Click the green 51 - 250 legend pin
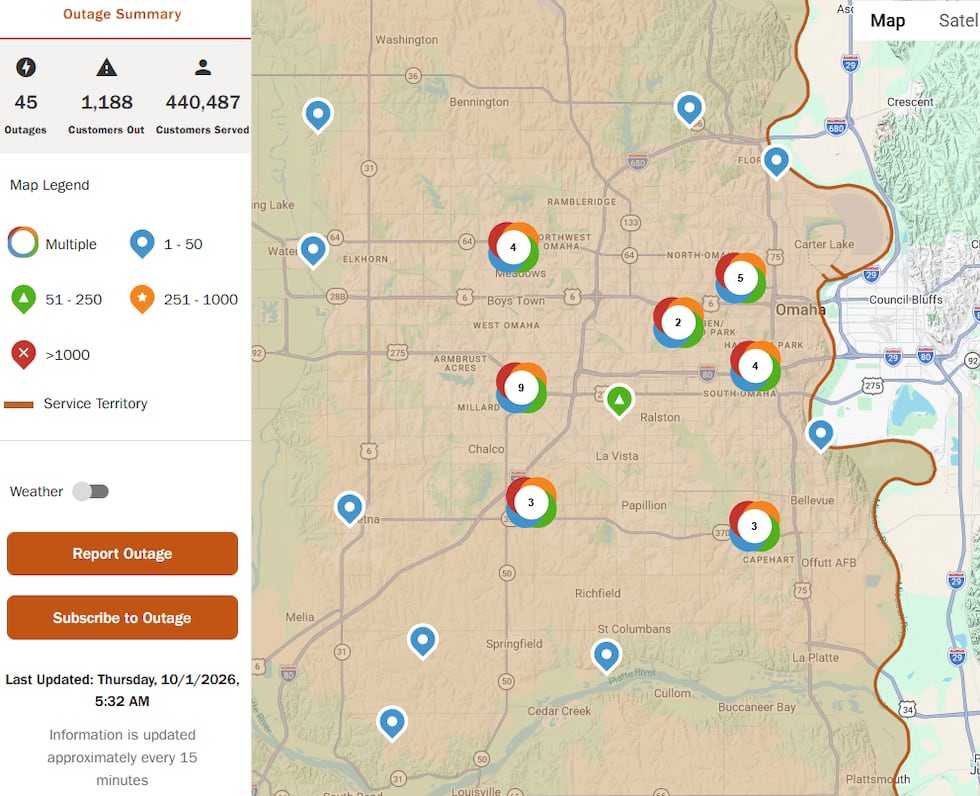The width and height of the screenshot is (980, 796). [24, 299]
